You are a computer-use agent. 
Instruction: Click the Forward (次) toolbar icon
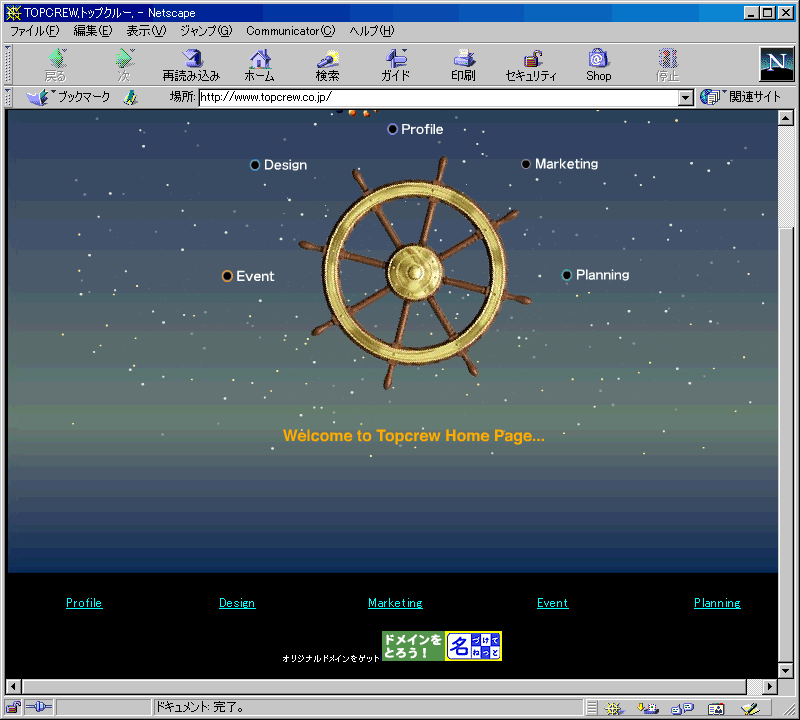coord(124,65)
